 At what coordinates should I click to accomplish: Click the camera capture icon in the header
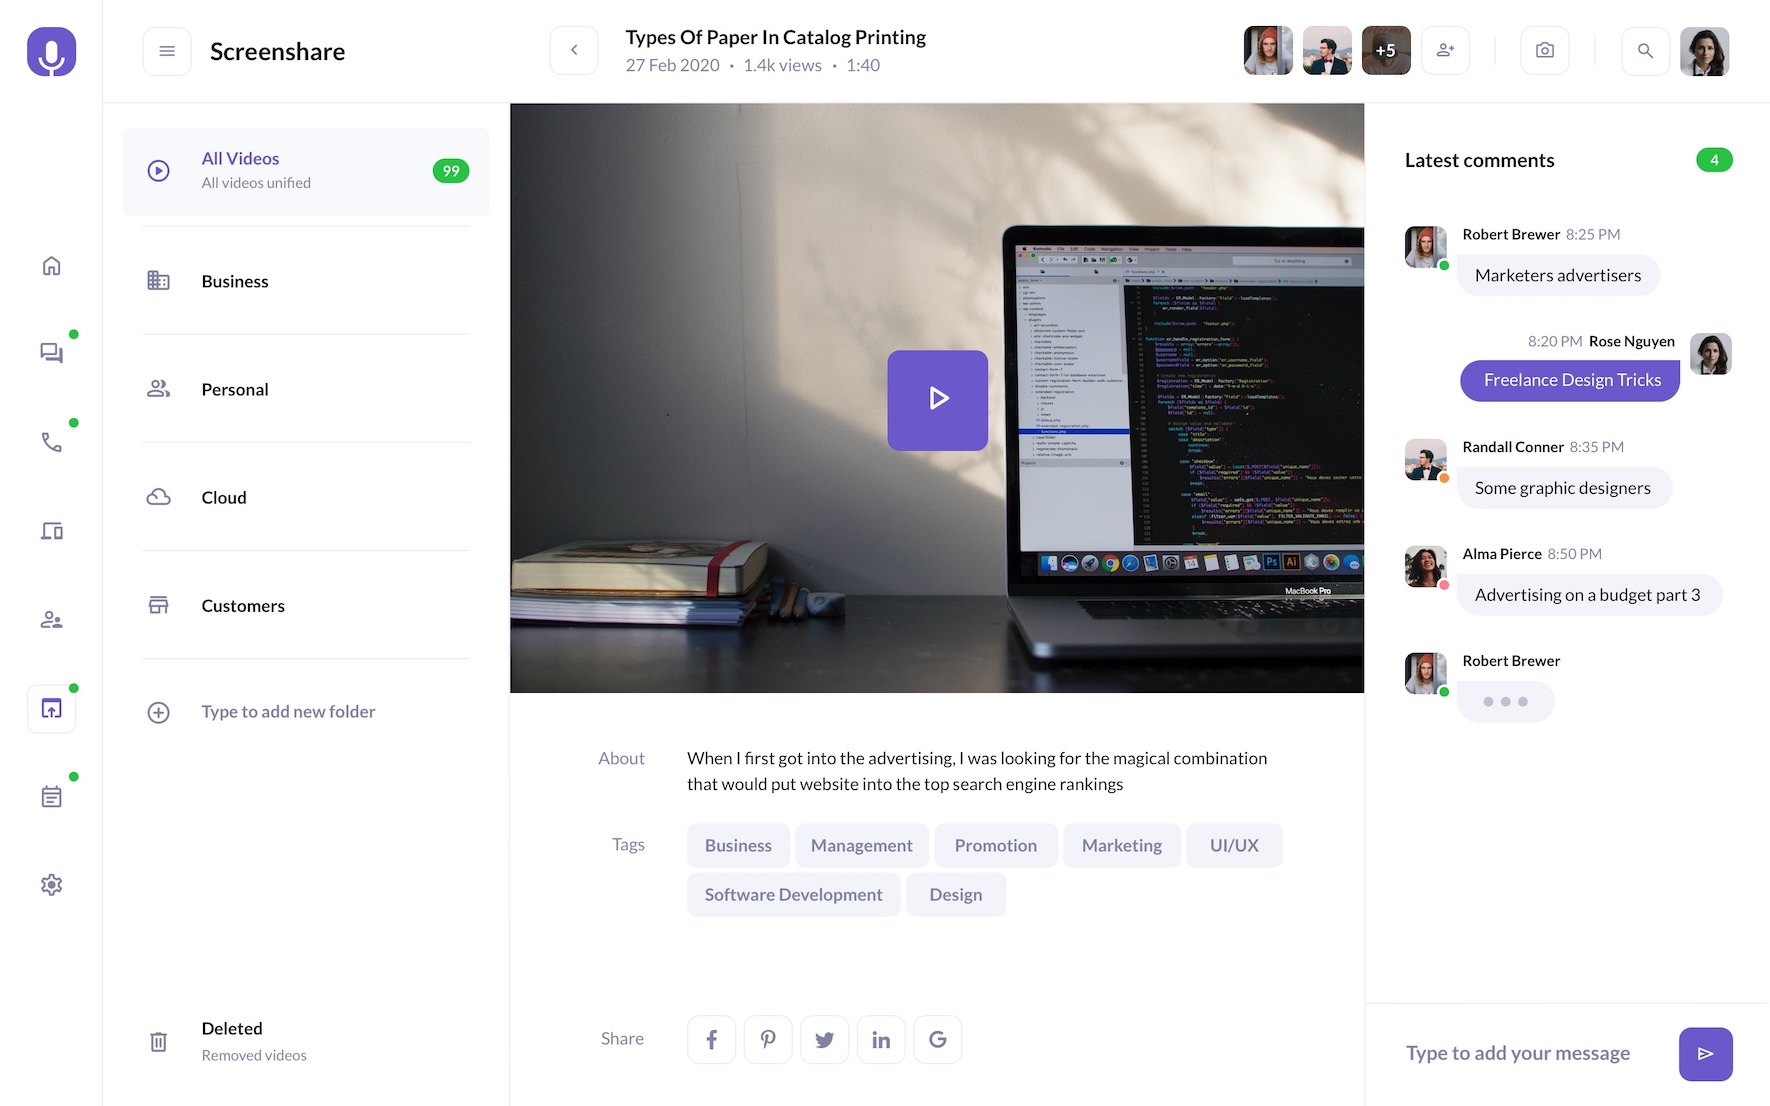coord(1544,50)
